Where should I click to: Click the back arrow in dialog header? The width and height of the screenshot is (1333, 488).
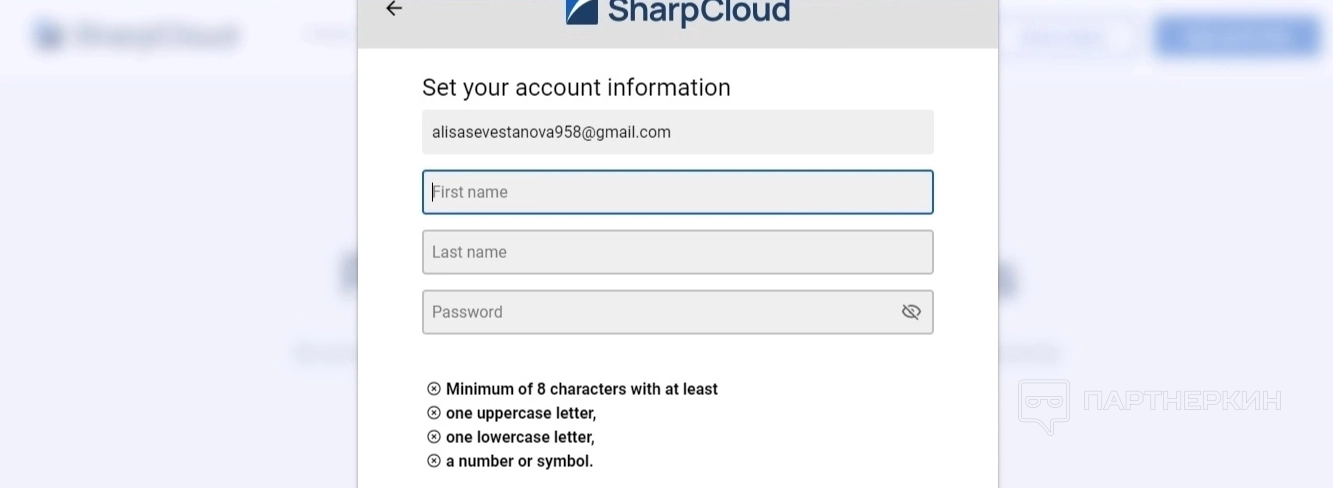tap(394, 9)
